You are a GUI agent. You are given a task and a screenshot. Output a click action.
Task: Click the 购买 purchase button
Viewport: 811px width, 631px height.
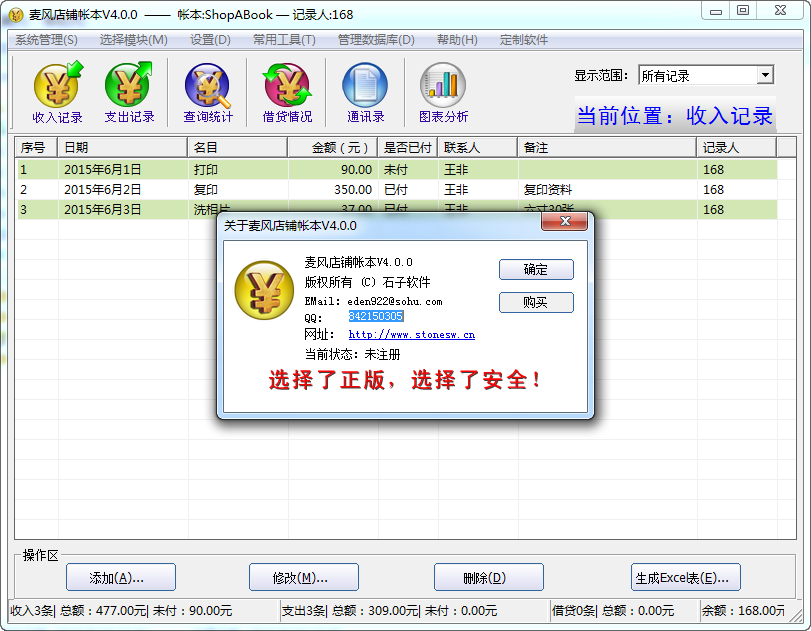536,302
